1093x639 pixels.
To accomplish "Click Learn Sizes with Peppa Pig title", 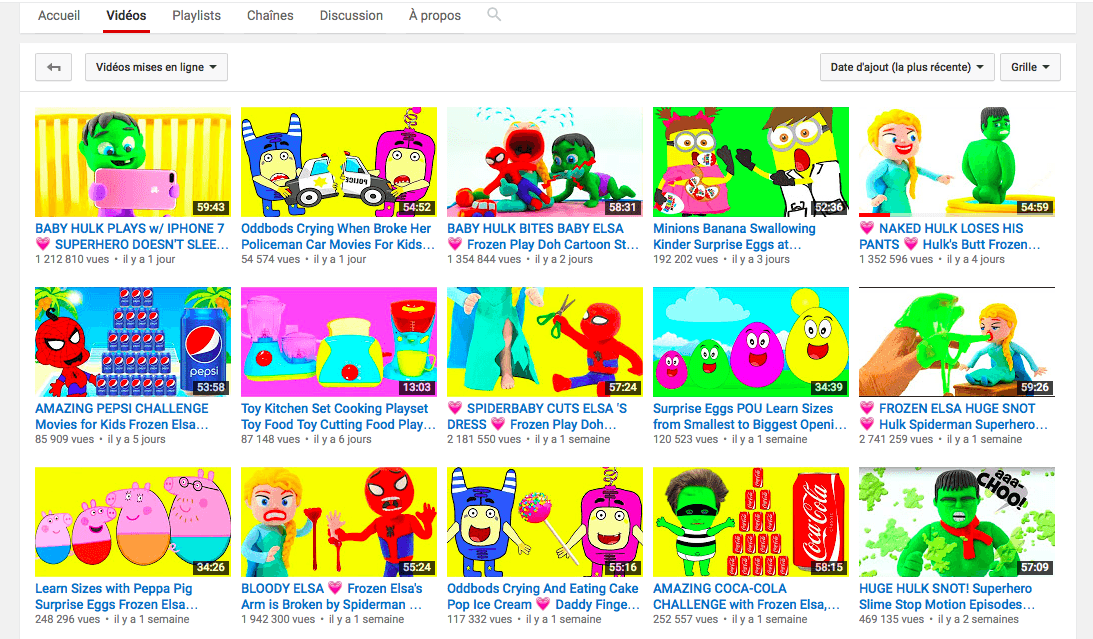I will tap(116, 596).
